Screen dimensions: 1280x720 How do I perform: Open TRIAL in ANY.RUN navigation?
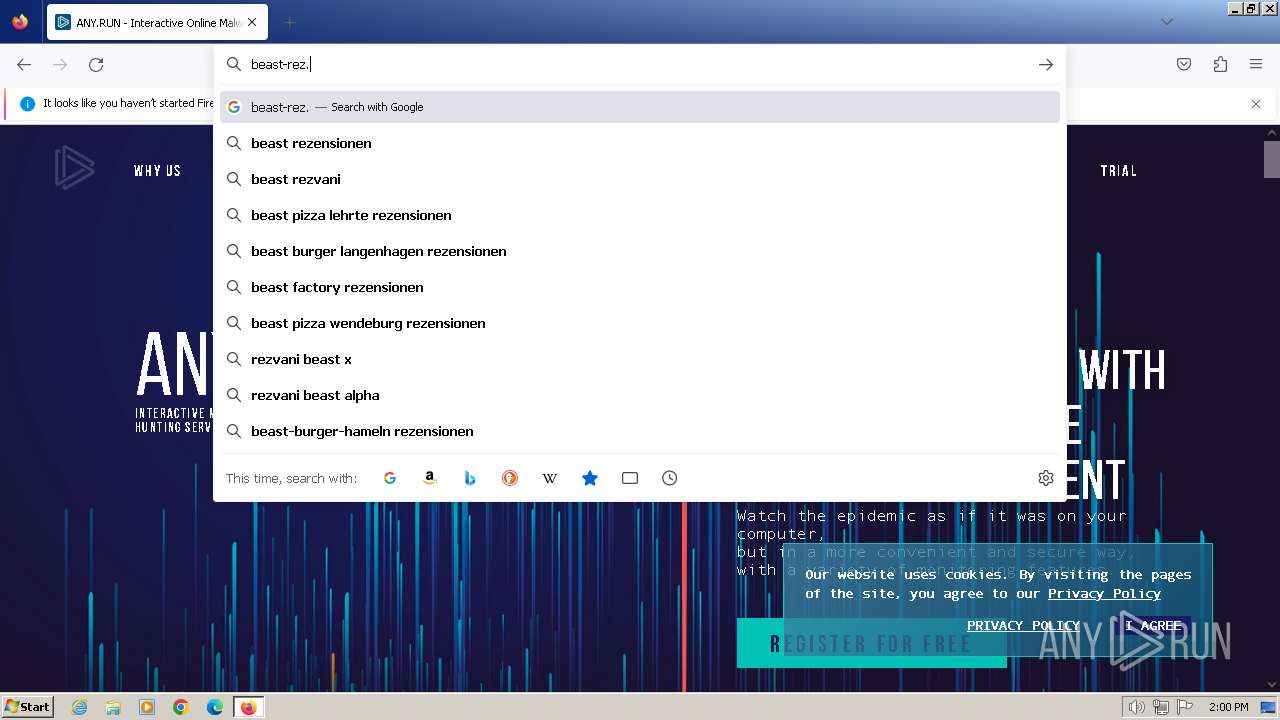pyautogui.click(x=1118, y=171)
